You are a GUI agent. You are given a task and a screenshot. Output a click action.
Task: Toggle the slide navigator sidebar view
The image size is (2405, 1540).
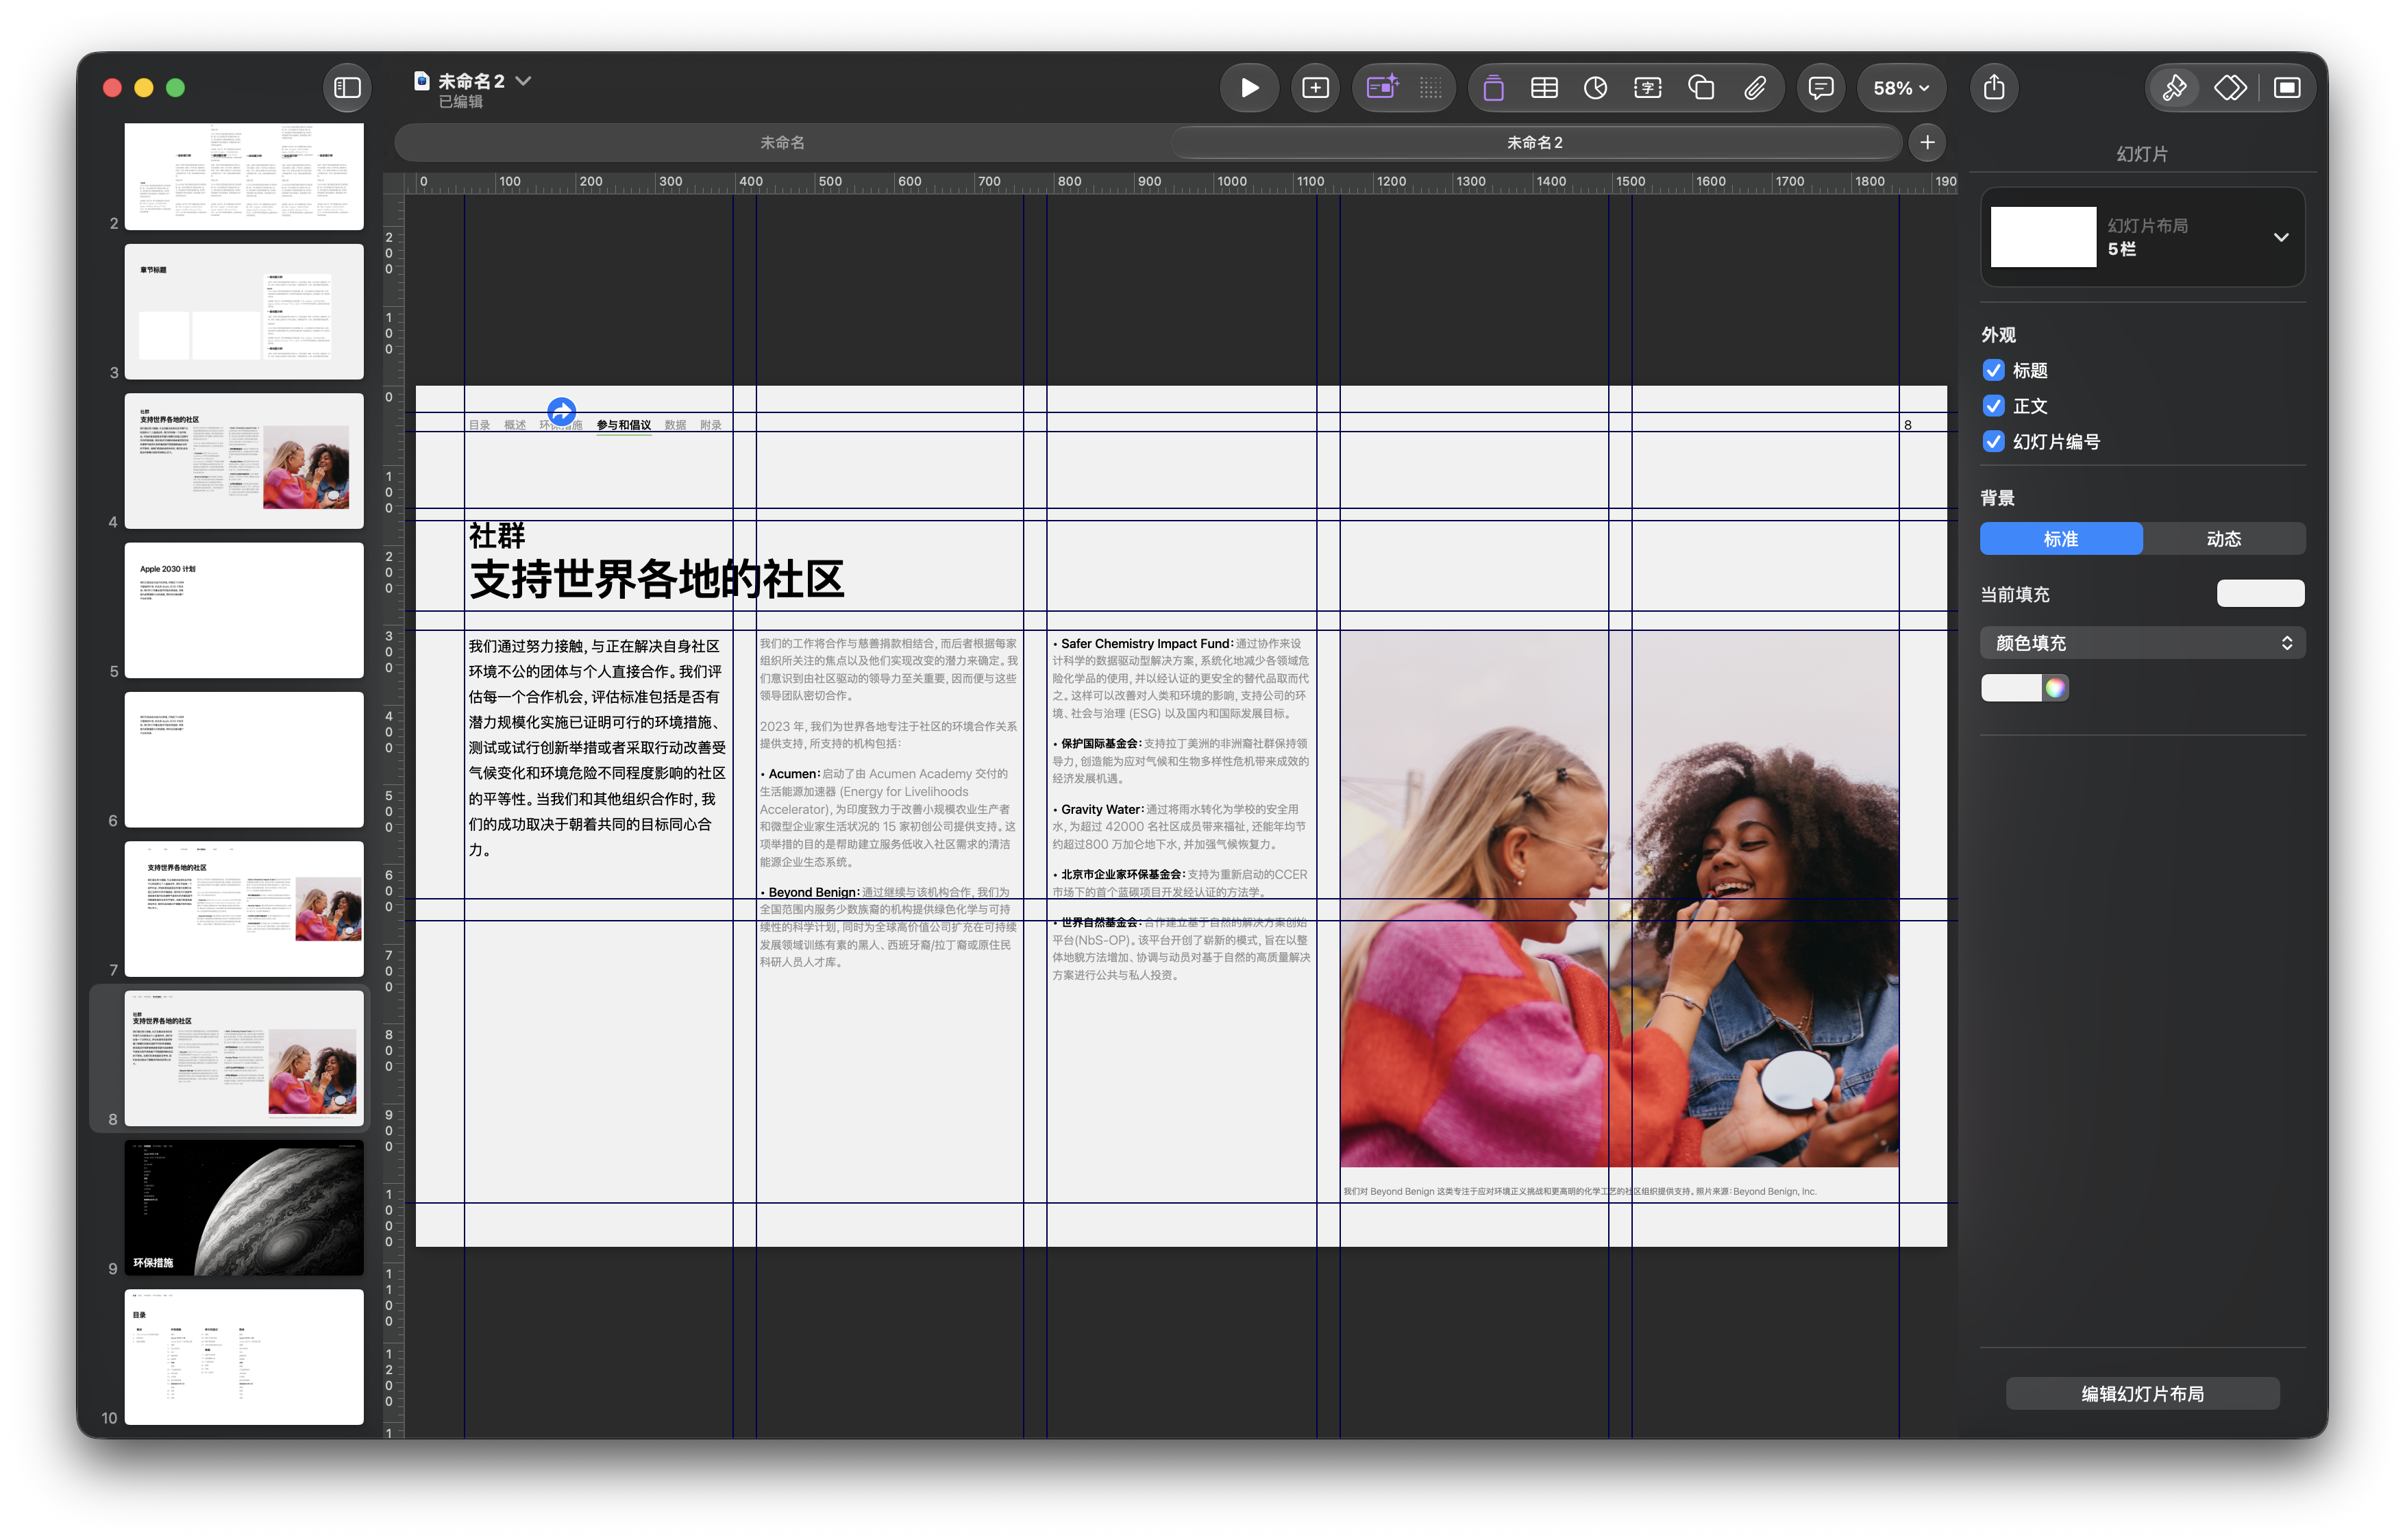[x=347, y=88]
